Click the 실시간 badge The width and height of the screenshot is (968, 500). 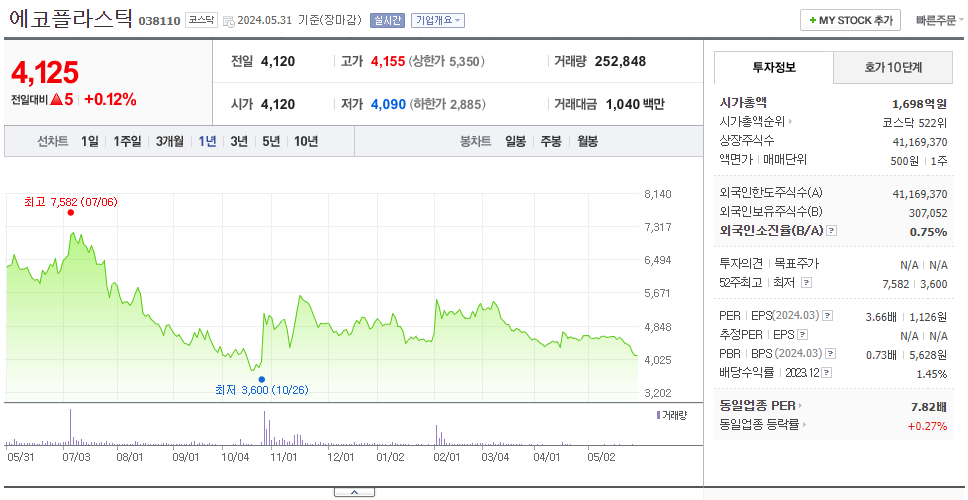click(387, 20)
